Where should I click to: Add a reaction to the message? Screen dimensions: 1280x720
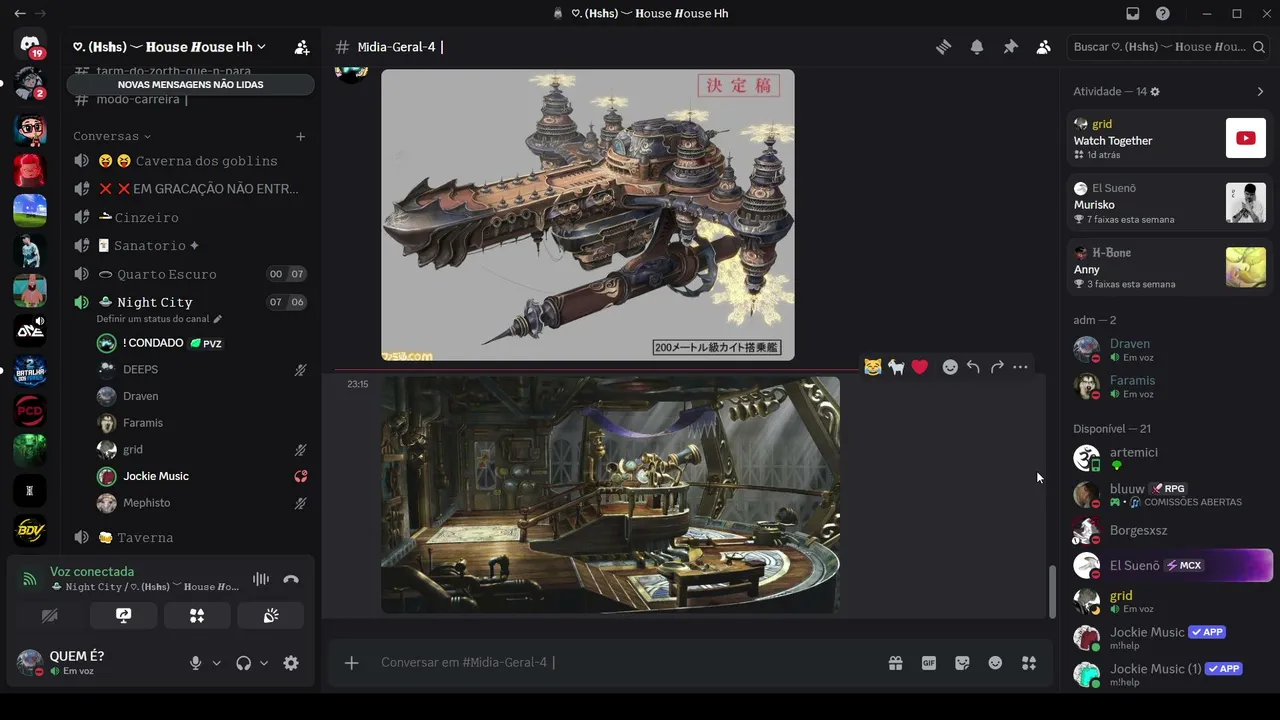(x=950, y=367)
